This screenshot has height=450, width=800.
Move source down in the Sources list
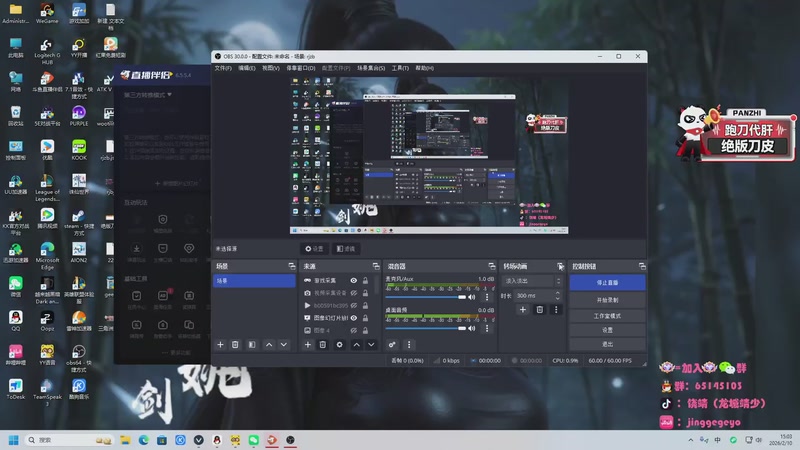pyautogui.click(x=371, y=345)
